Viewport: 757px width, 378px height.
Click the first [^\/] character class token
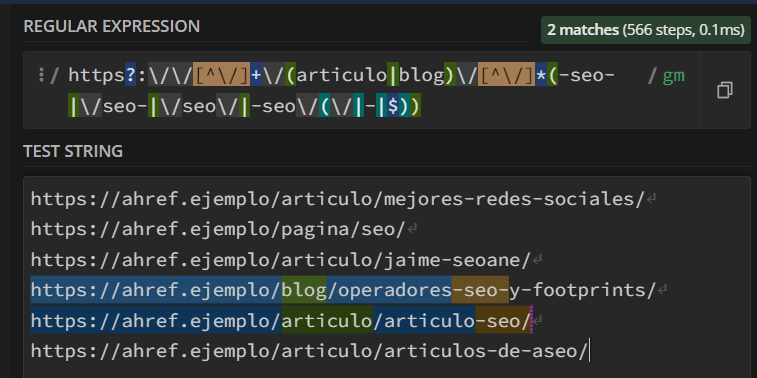(221, 75)
